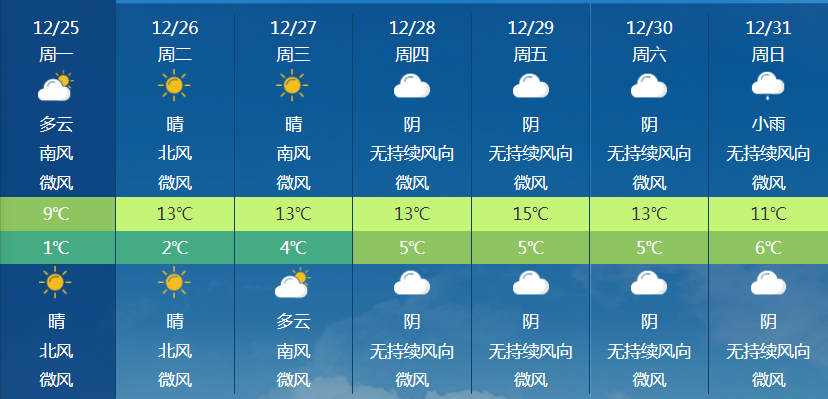Click the sunny daytime icon for 12/27
The image size is (828, 399).
tap(293, 86)
